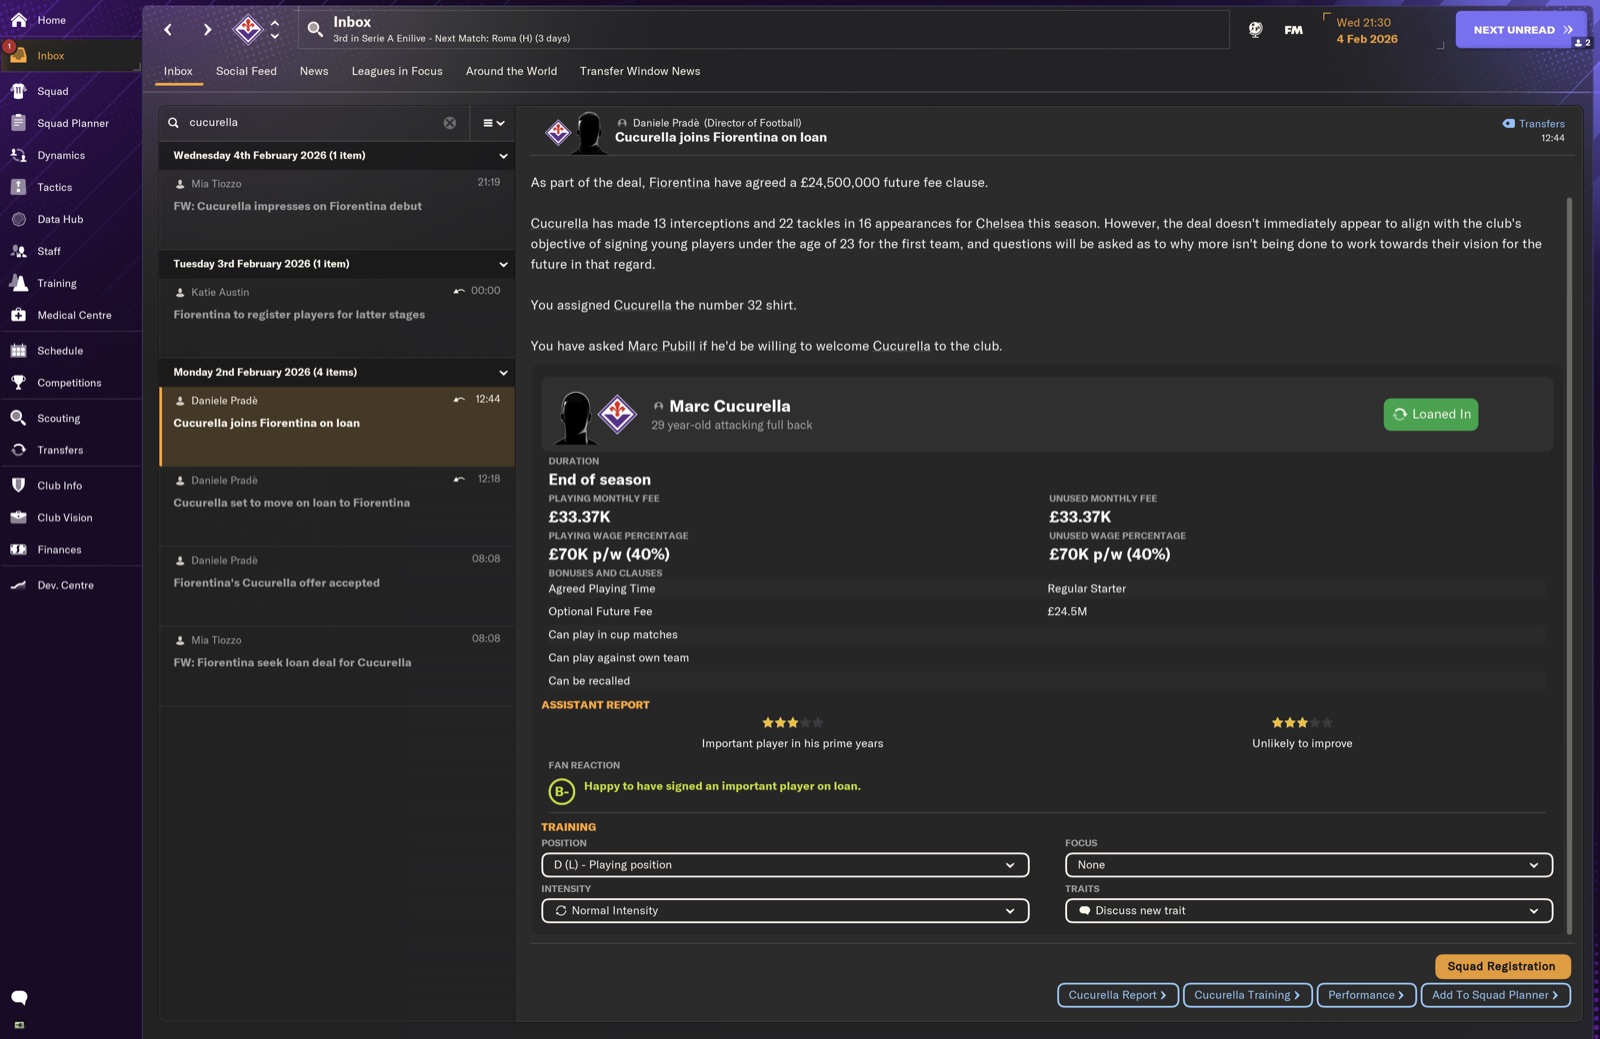The height and width of the screenshot is (1039, 1600).
Task: Click the magnifier search icon in title bar
Action: [315, 29]
